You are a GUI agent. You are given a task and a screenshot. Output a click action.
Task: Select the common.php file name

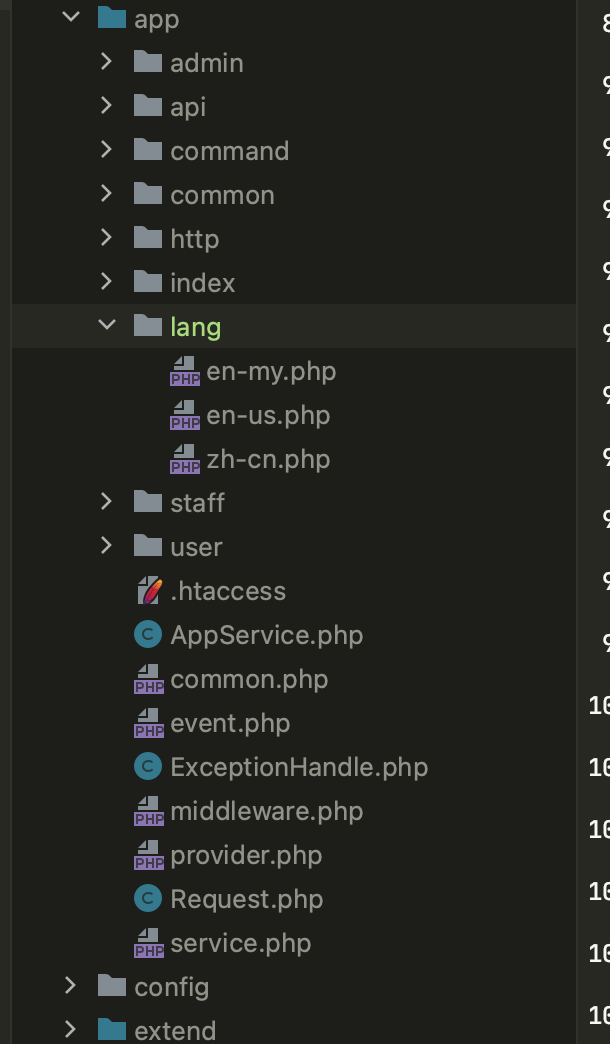[x=249, y=679]
